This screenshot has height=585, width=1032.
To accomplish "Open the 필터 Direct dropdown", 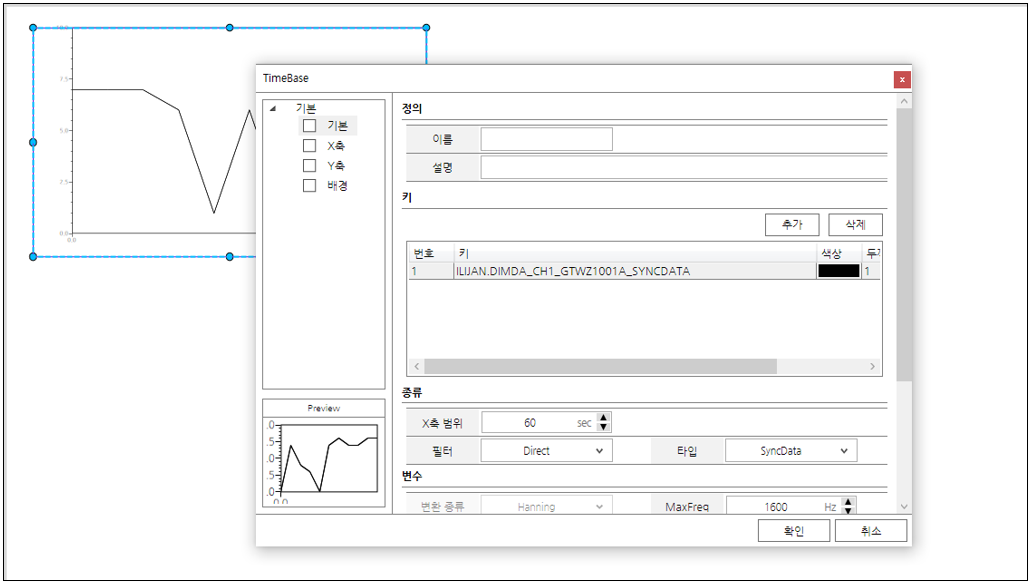I will [x=546, y=451].
